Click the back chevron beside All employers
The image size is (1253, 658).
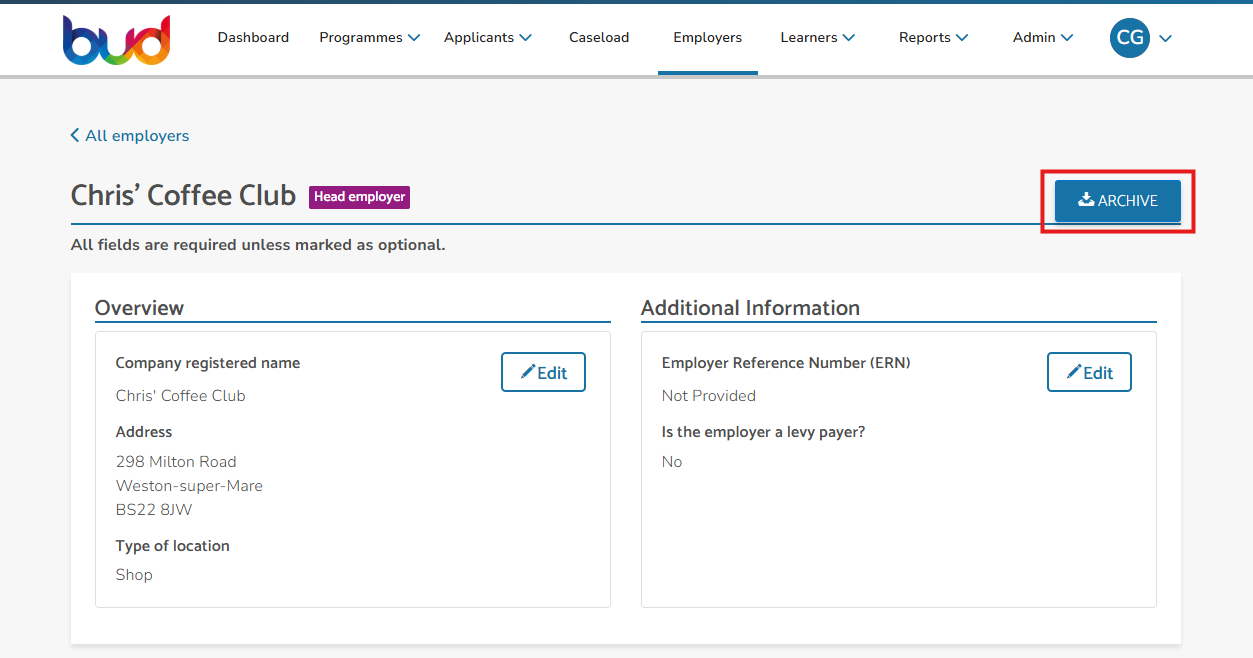pos(75,136)
